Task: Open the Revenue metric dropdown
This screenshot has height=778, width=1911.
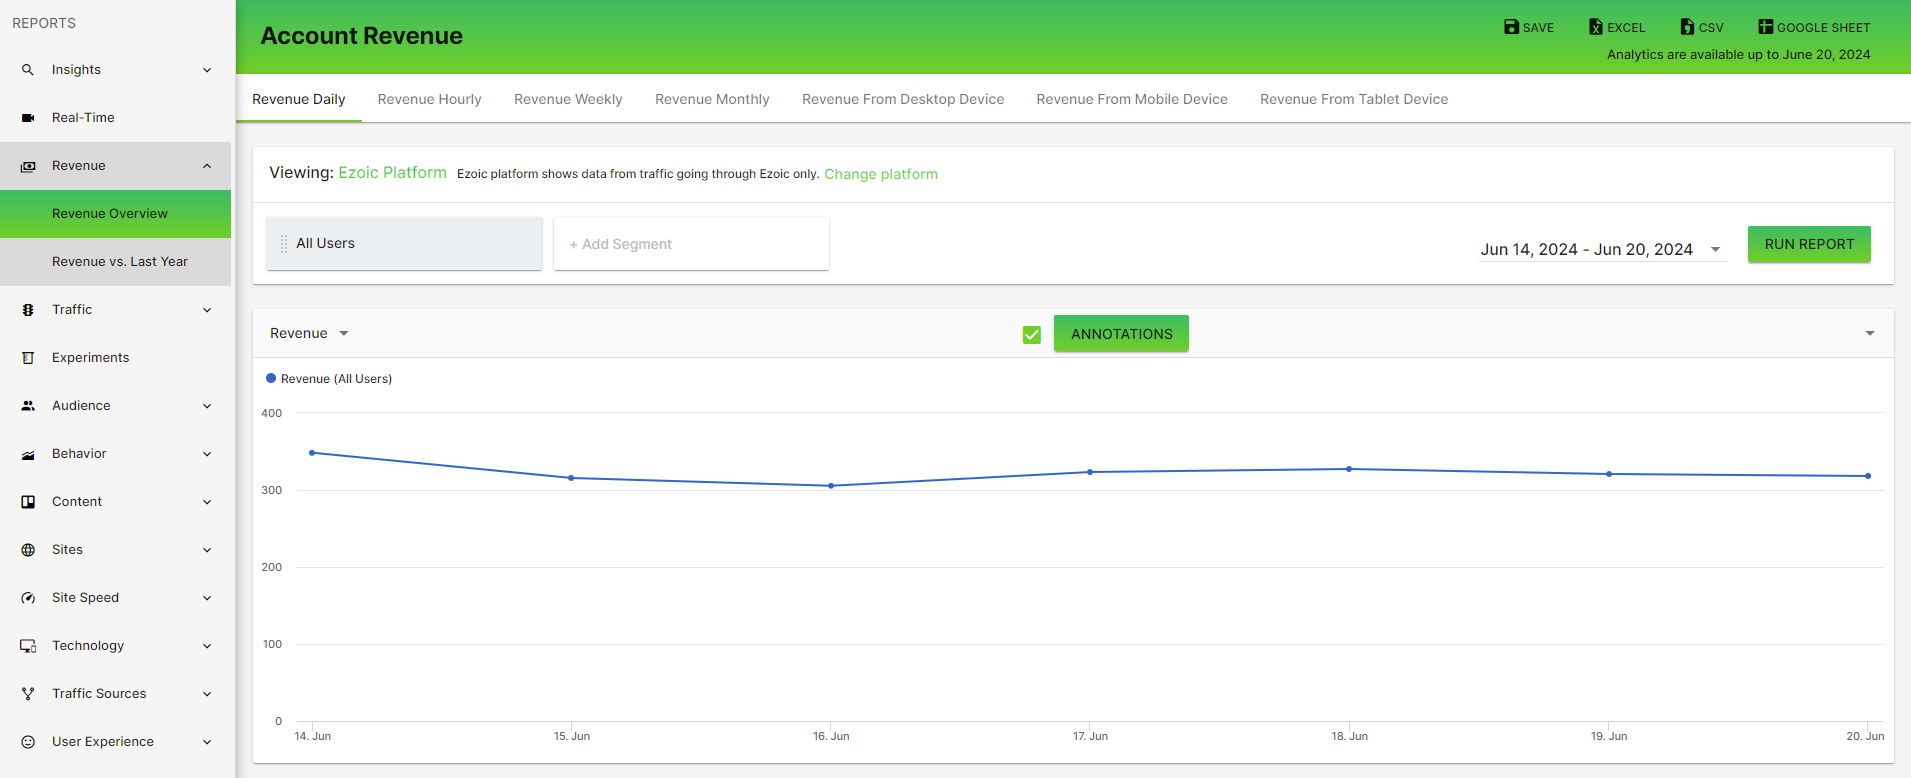Action: point(309,334)
